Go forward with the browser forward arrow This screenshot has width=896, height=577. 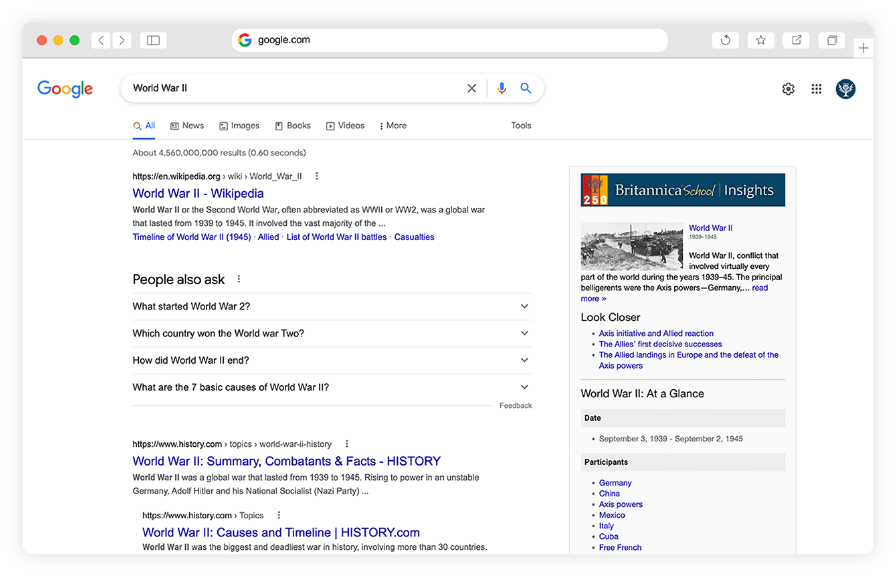tap(122, 40)
